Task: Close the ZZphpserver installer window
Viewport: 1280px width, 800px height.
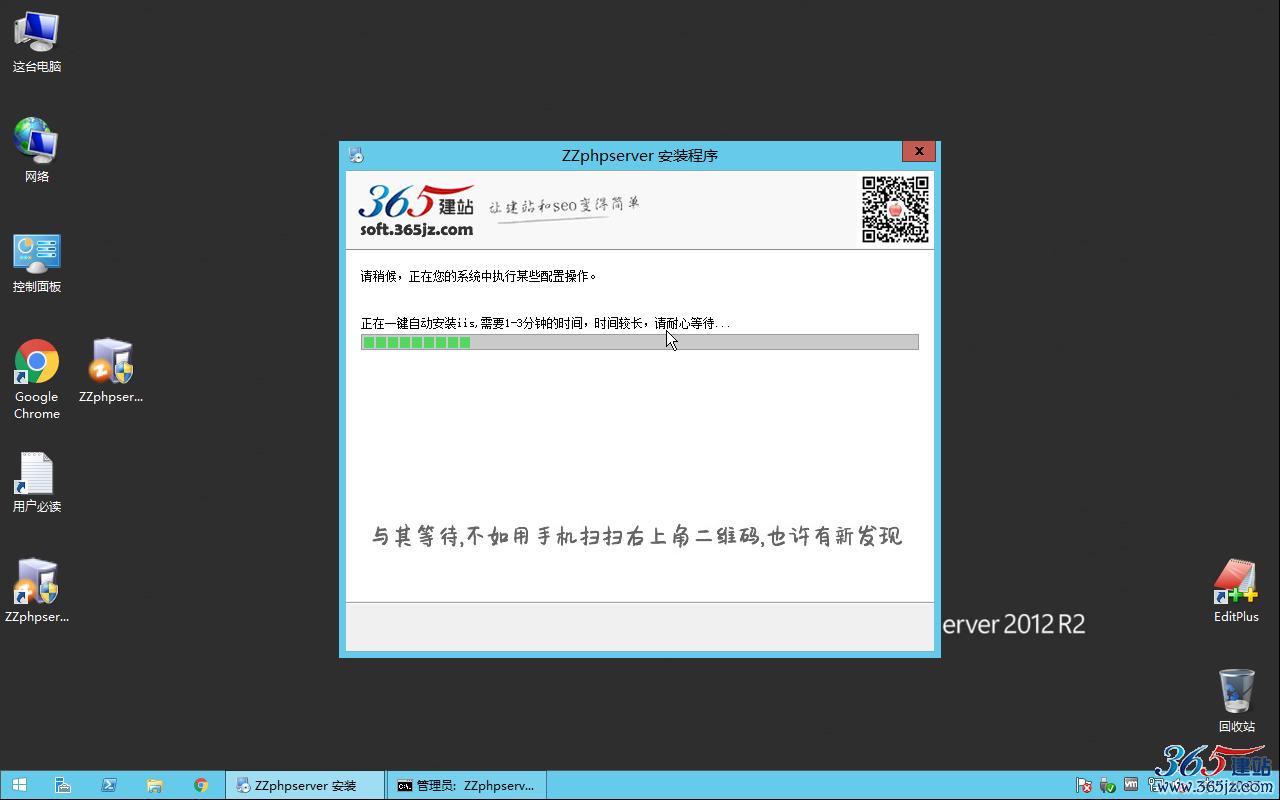Action: tap(918, 151)
